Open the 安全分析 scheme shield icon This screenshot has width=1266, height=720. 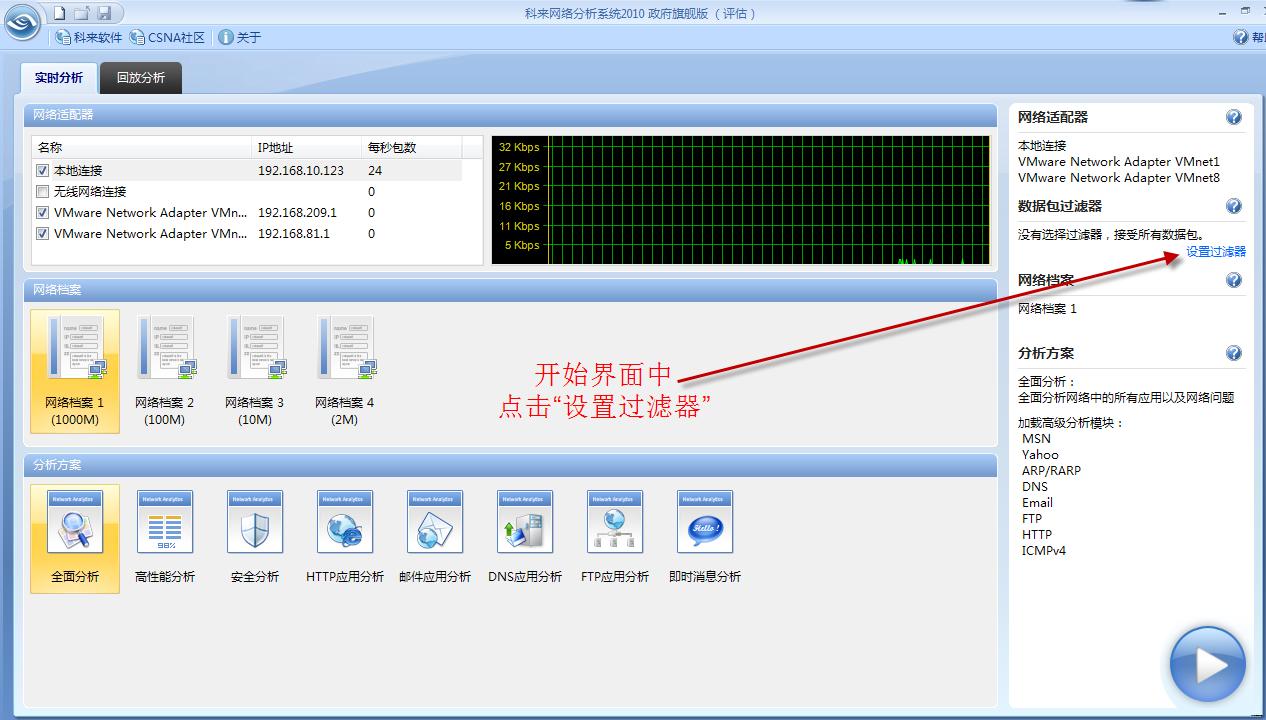tap(255, 521)
